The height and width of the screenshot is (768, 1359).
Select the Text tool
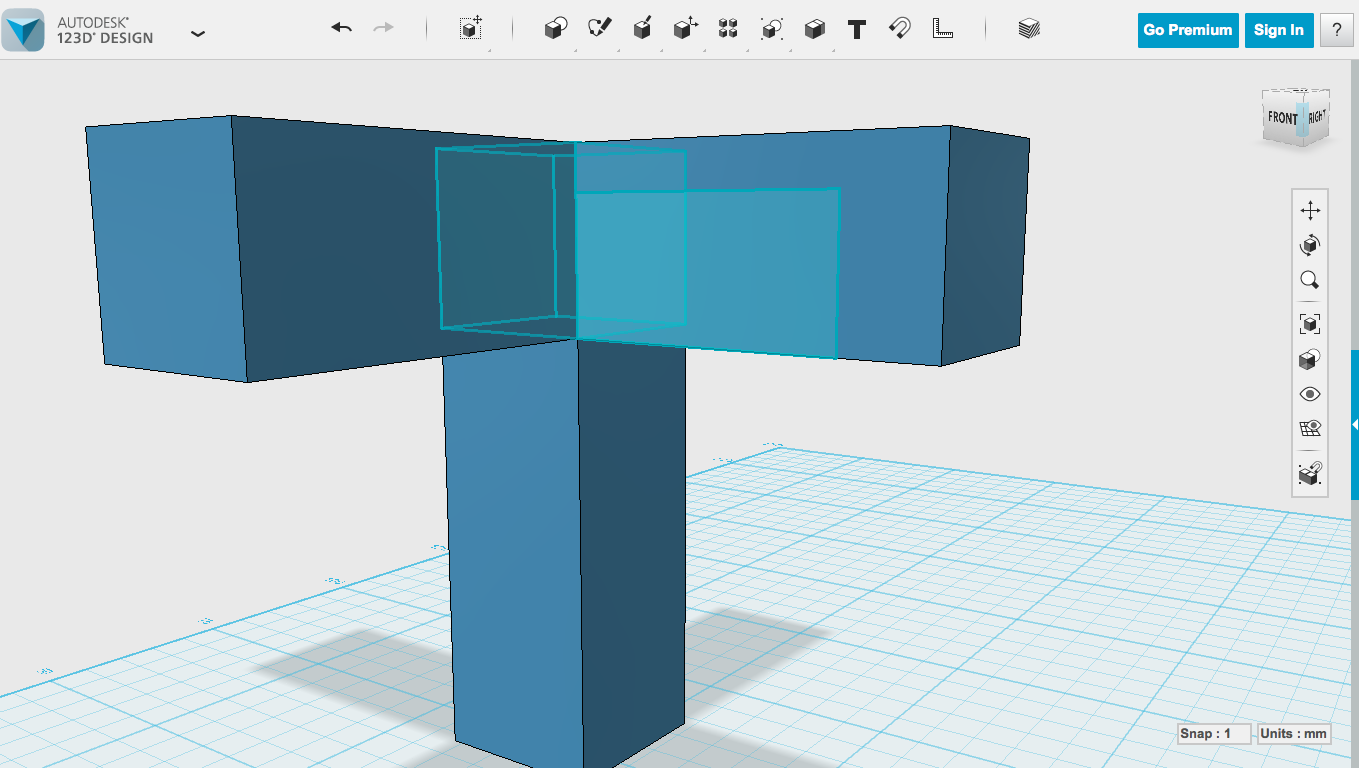click(x=857, y=29)
